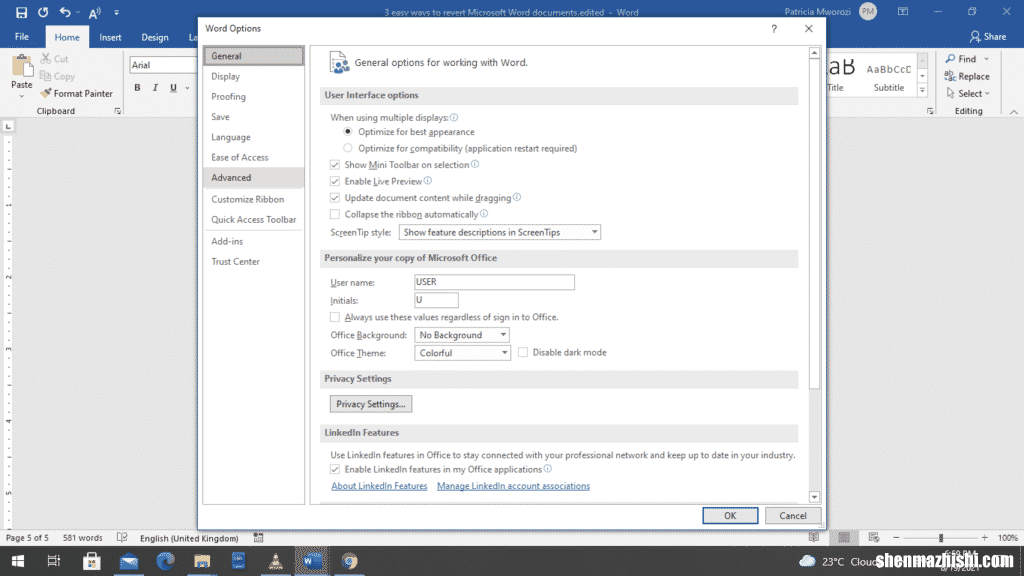Open the Clipboard dialog launcher

pyautogui.click(x=118, y=111)
